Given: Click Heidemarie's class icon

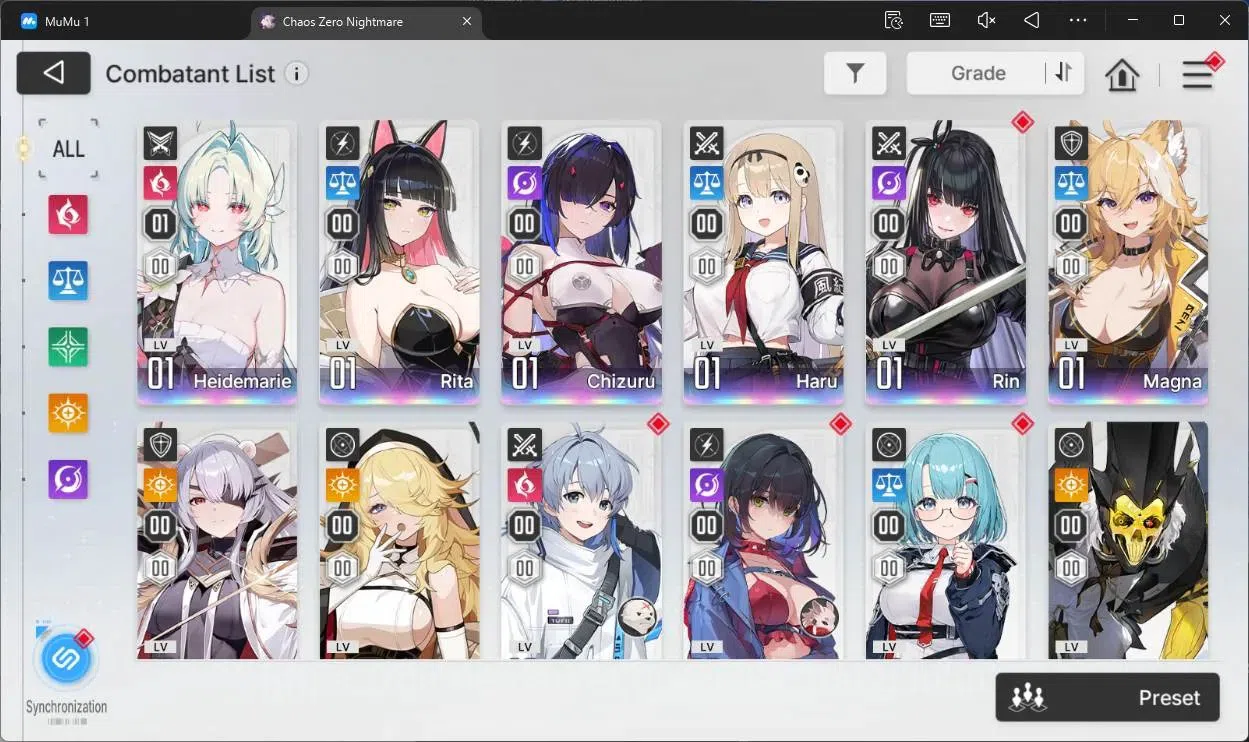Looking at the screenshot, I should click(160, 143).
